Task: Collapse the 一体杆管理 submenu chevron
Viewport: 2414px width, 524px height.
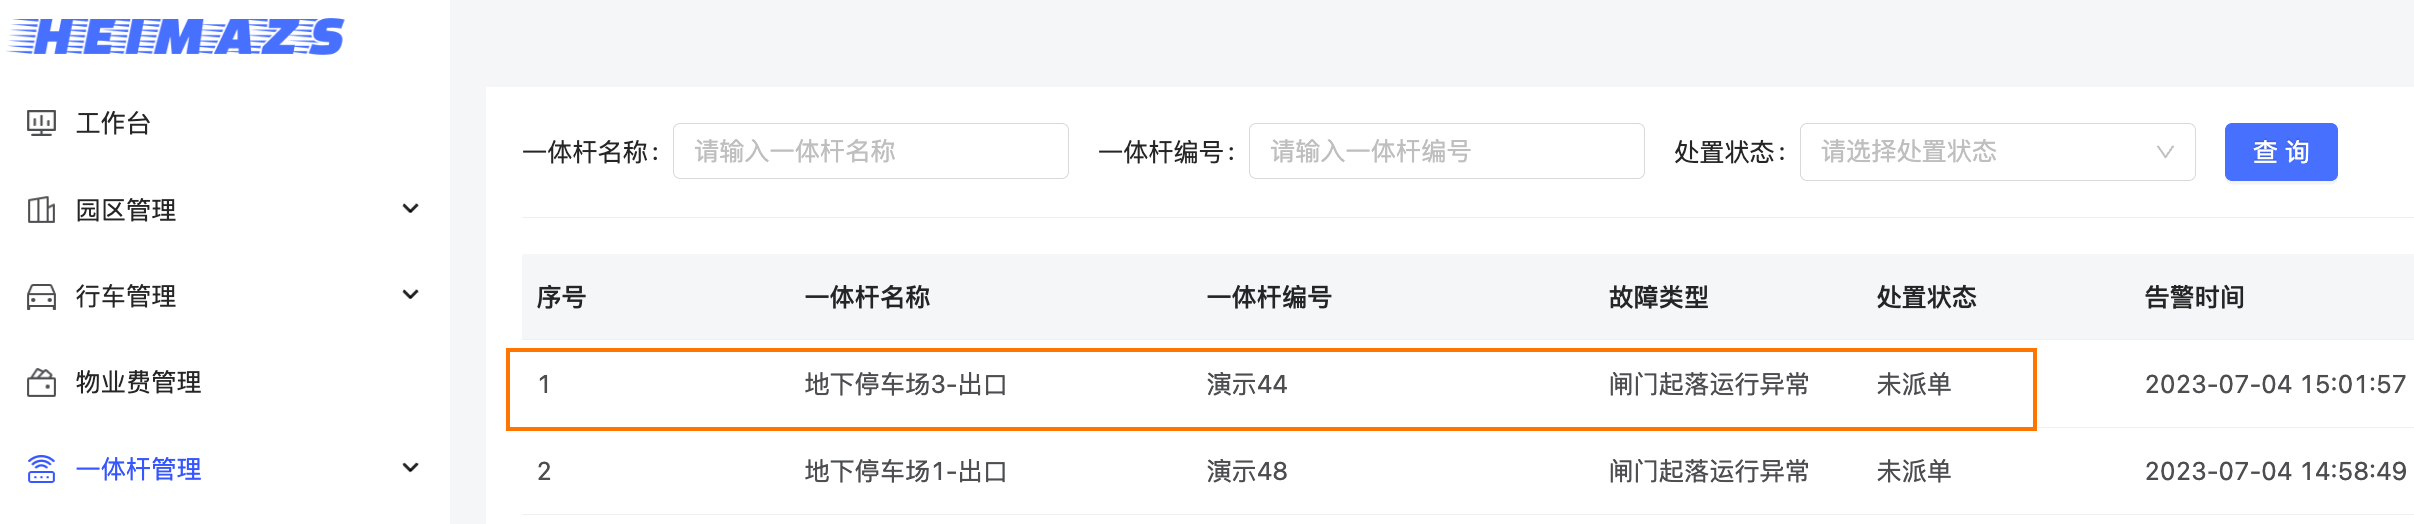Action: (410, 468)
